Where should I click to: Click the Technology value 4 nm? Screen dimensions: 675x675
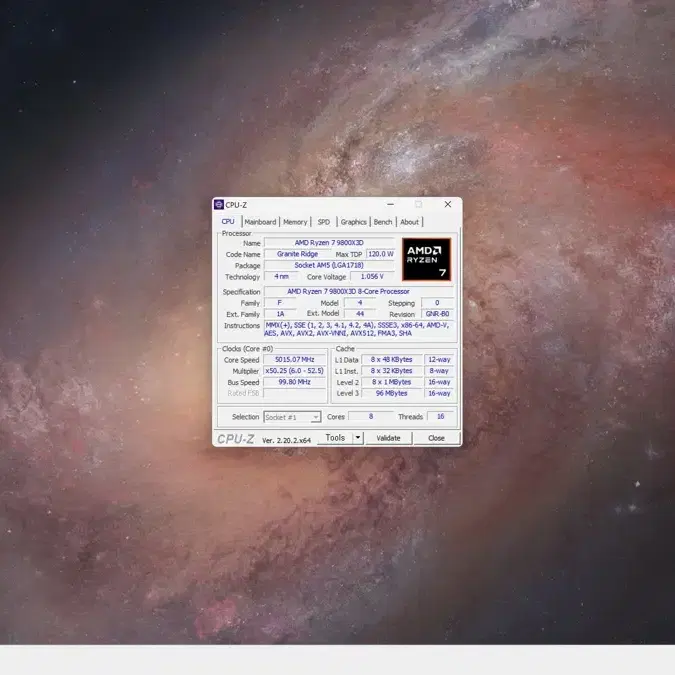[281, 276]
